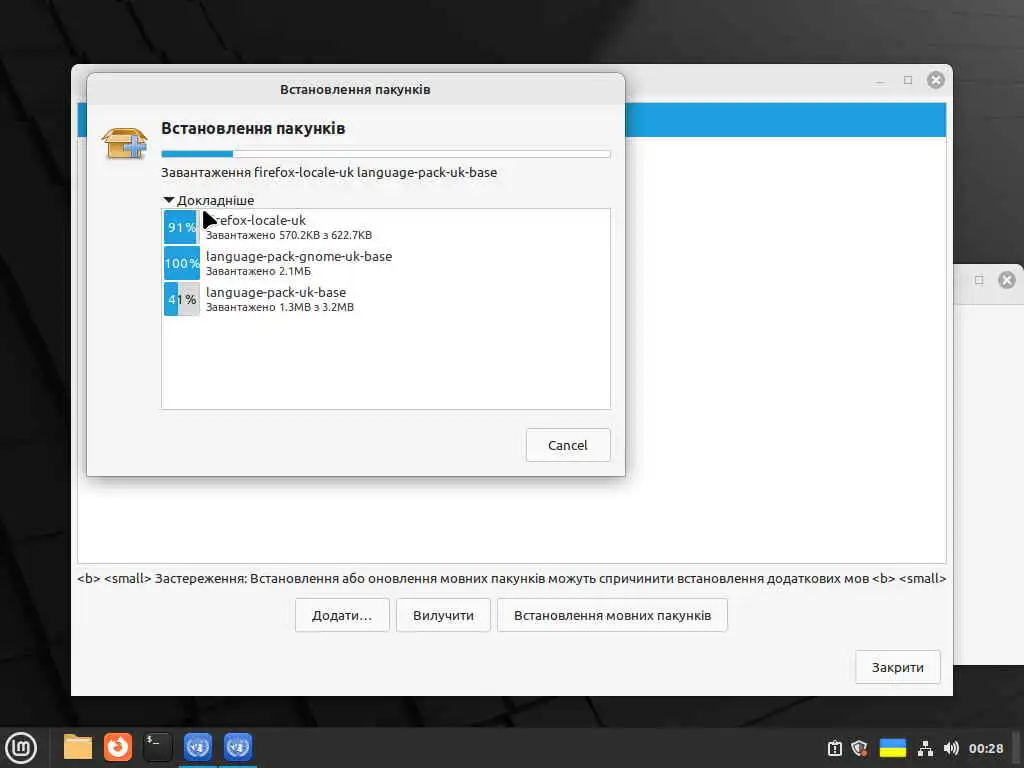The height and width of the screenshot is (768, 1024).
Task: Cancel the package installation
Action: click(x=568, y=445)
